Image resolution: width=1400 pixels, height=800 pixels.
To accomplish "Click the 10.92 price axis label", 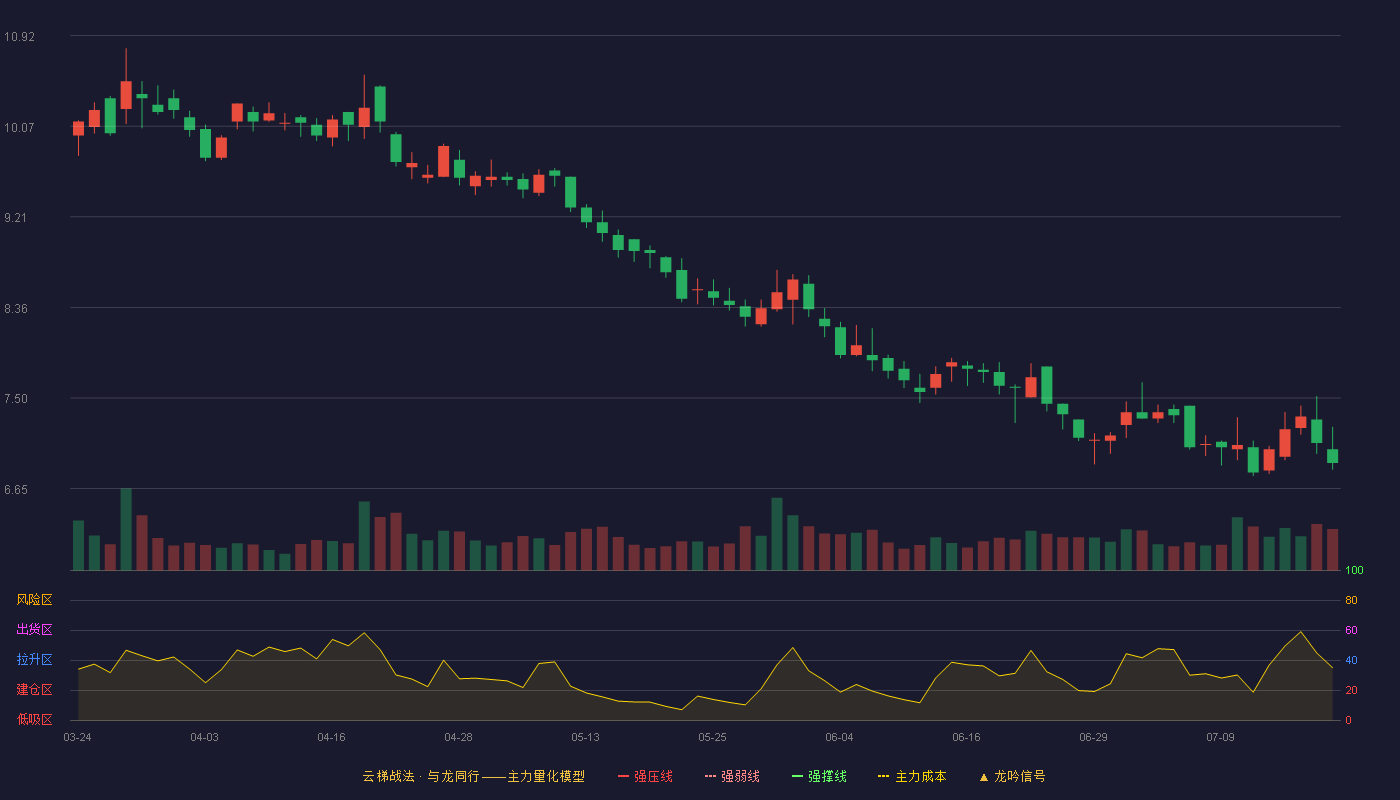I will pos(19,37).
